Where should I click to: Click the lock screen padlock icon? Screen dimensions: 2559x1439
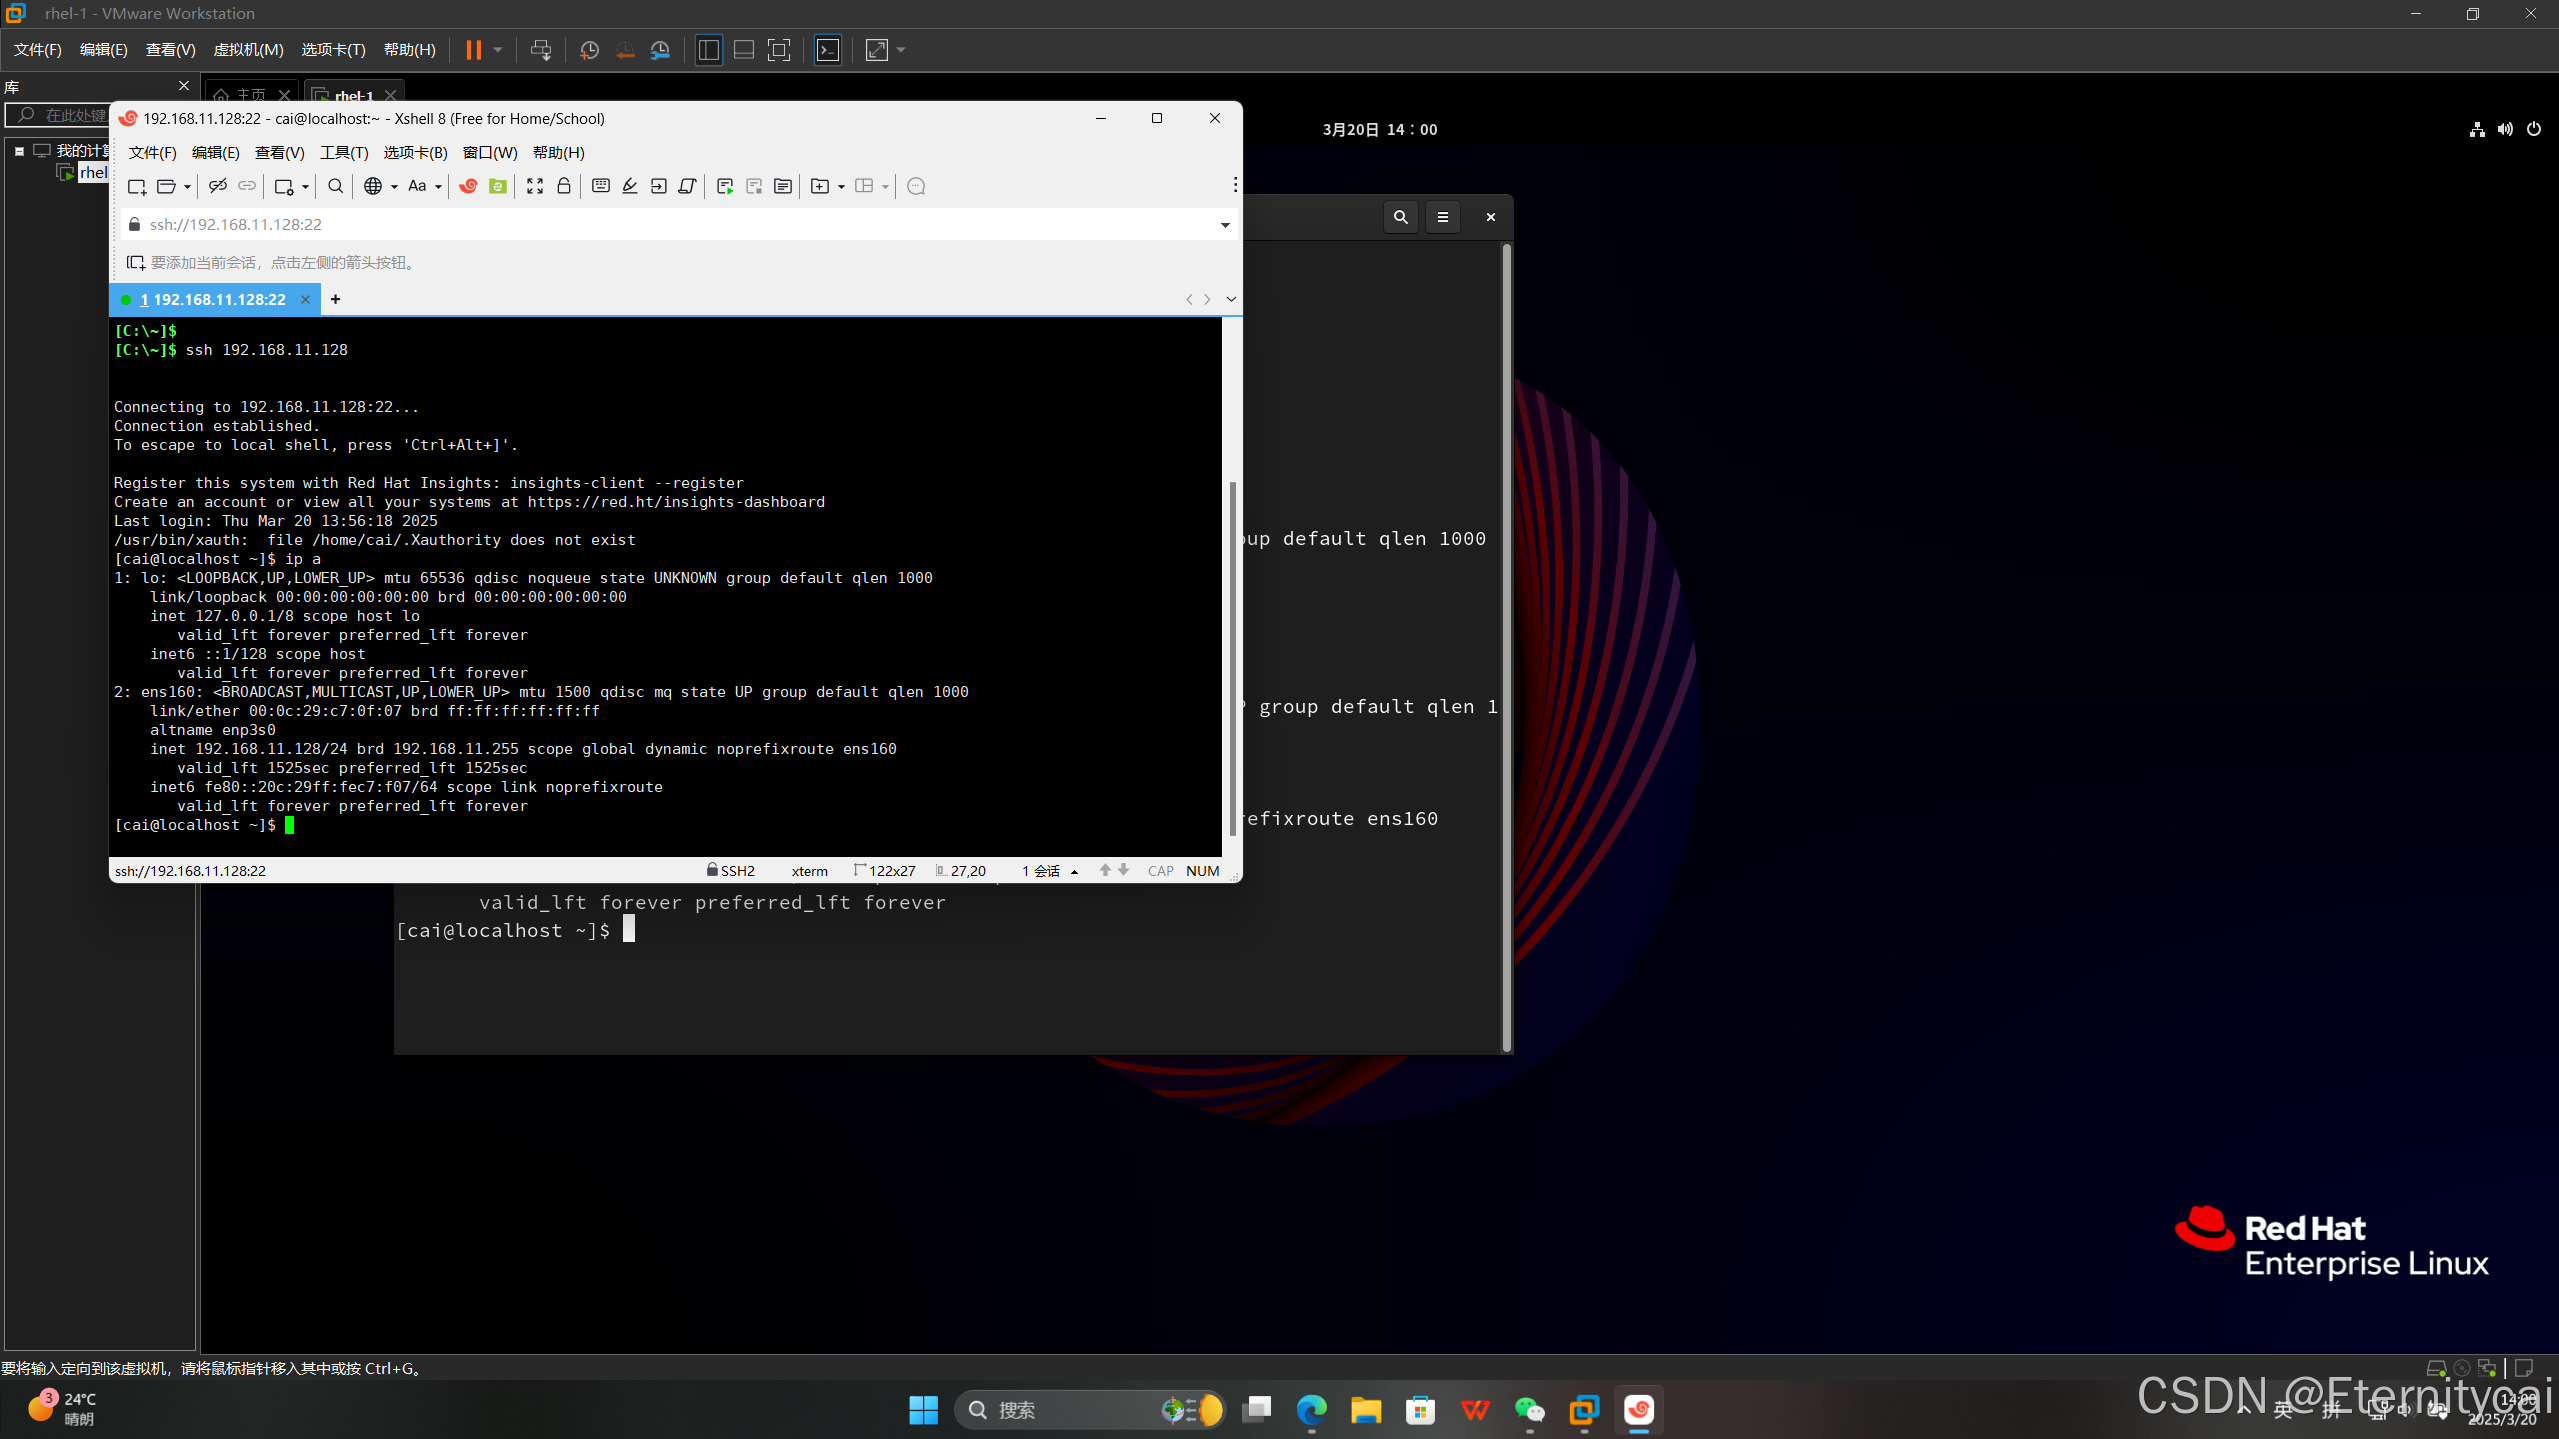(x=564, y=186)
